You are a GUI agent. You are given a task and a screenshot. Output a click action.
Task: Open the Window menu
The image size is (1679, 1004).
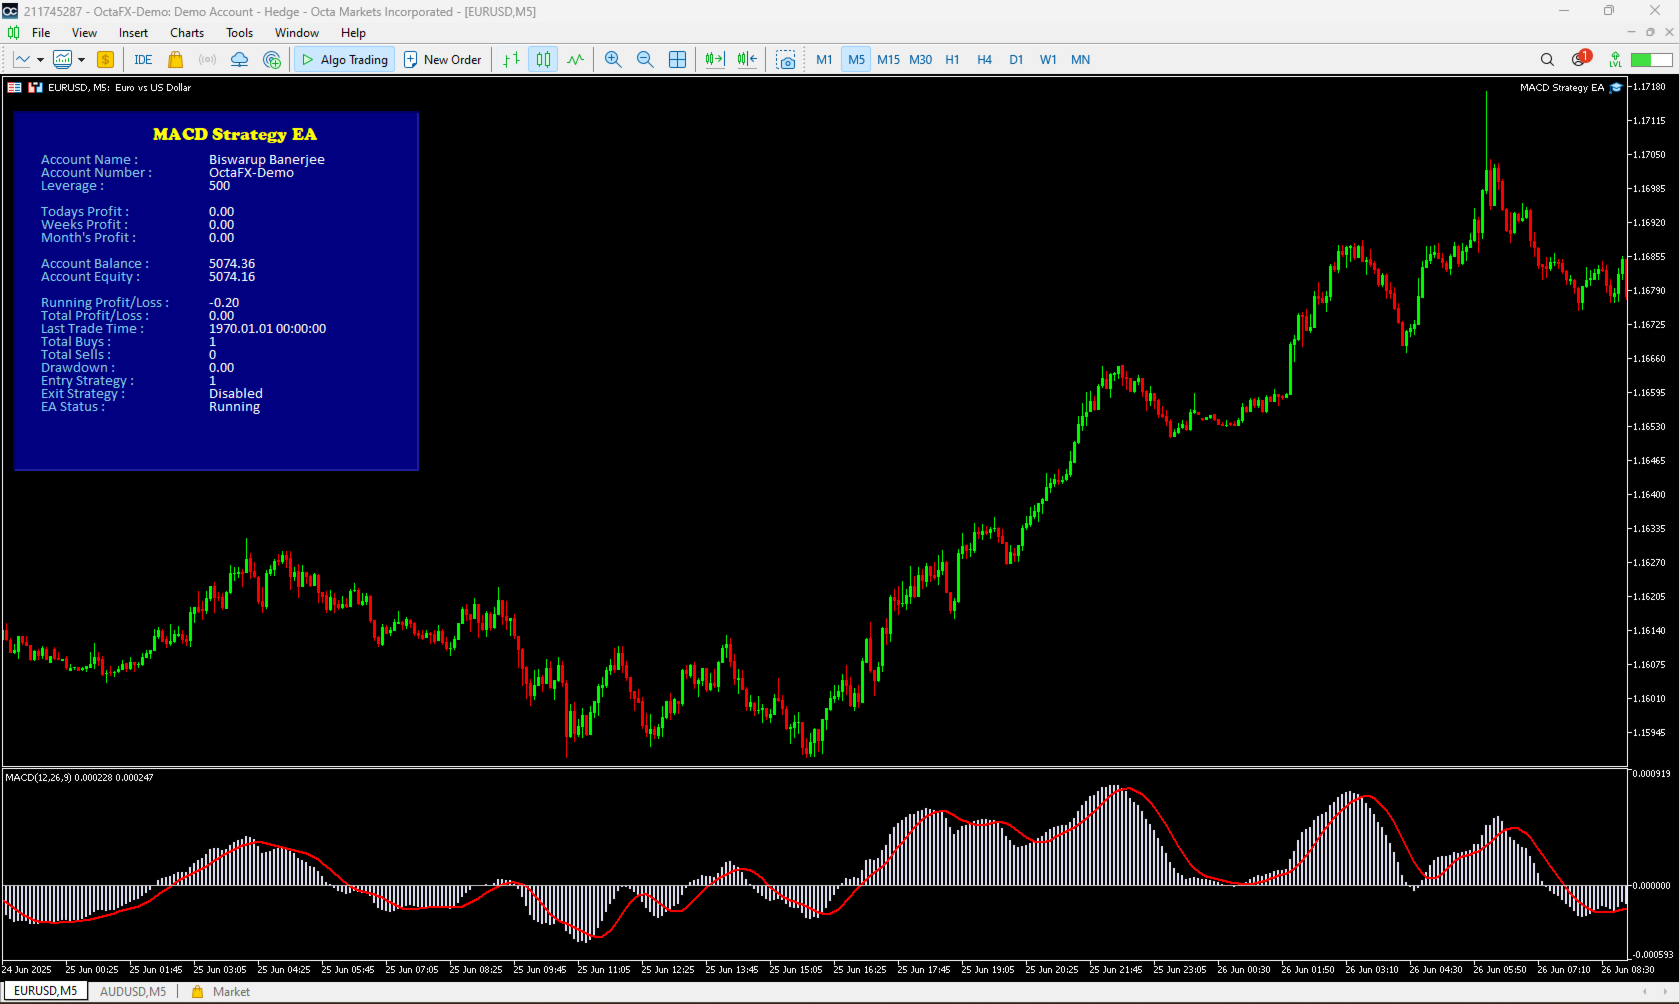(x=297, y=33)
